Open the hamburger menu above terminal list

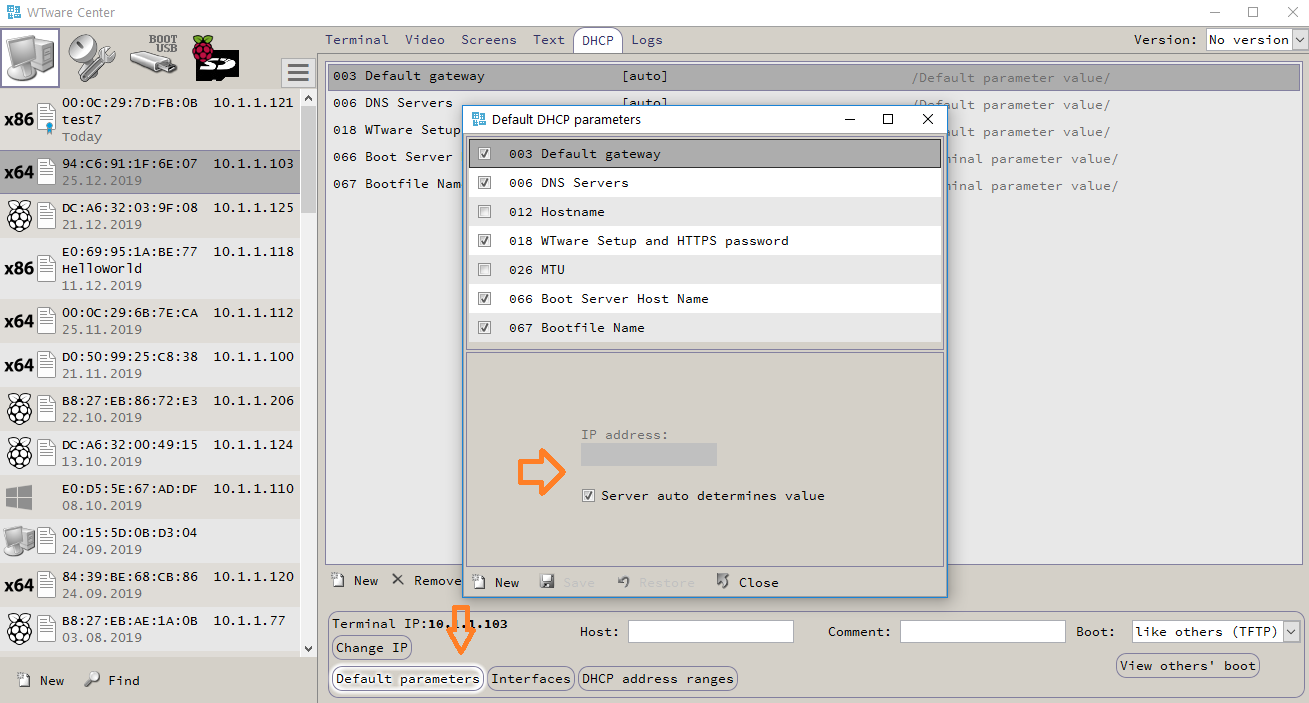(297, 72)
